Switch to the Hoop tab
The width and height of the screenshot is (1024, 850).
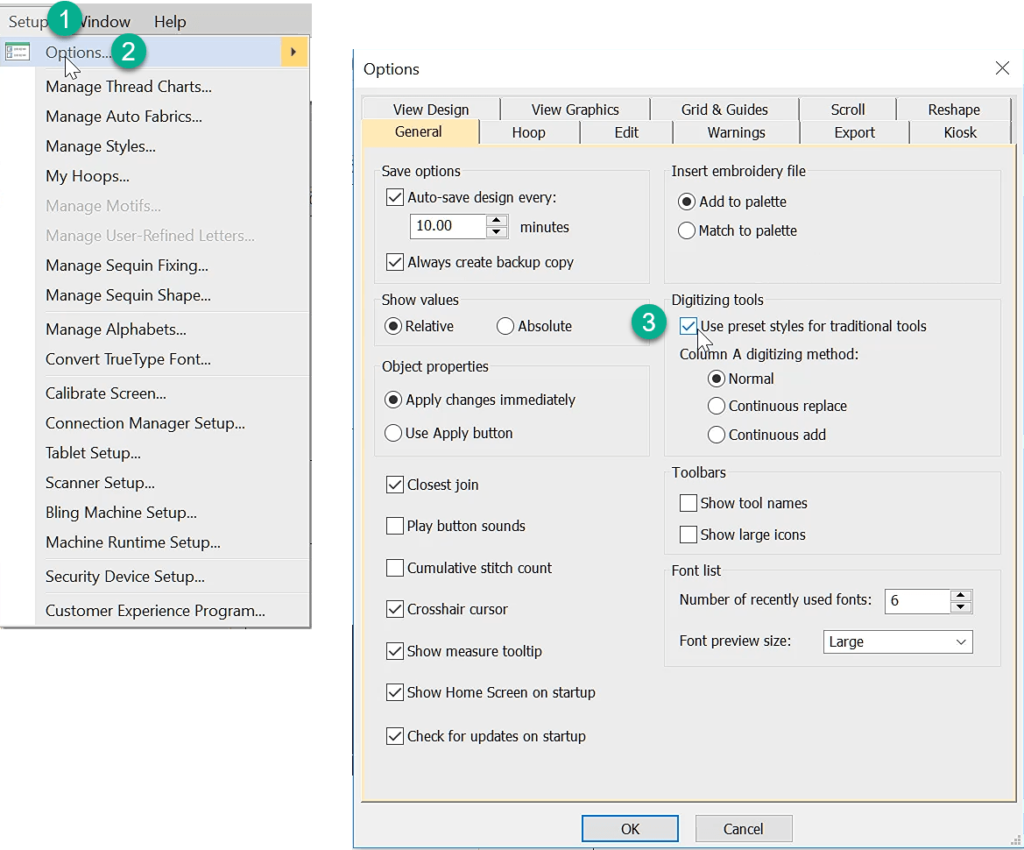point(528,131)
